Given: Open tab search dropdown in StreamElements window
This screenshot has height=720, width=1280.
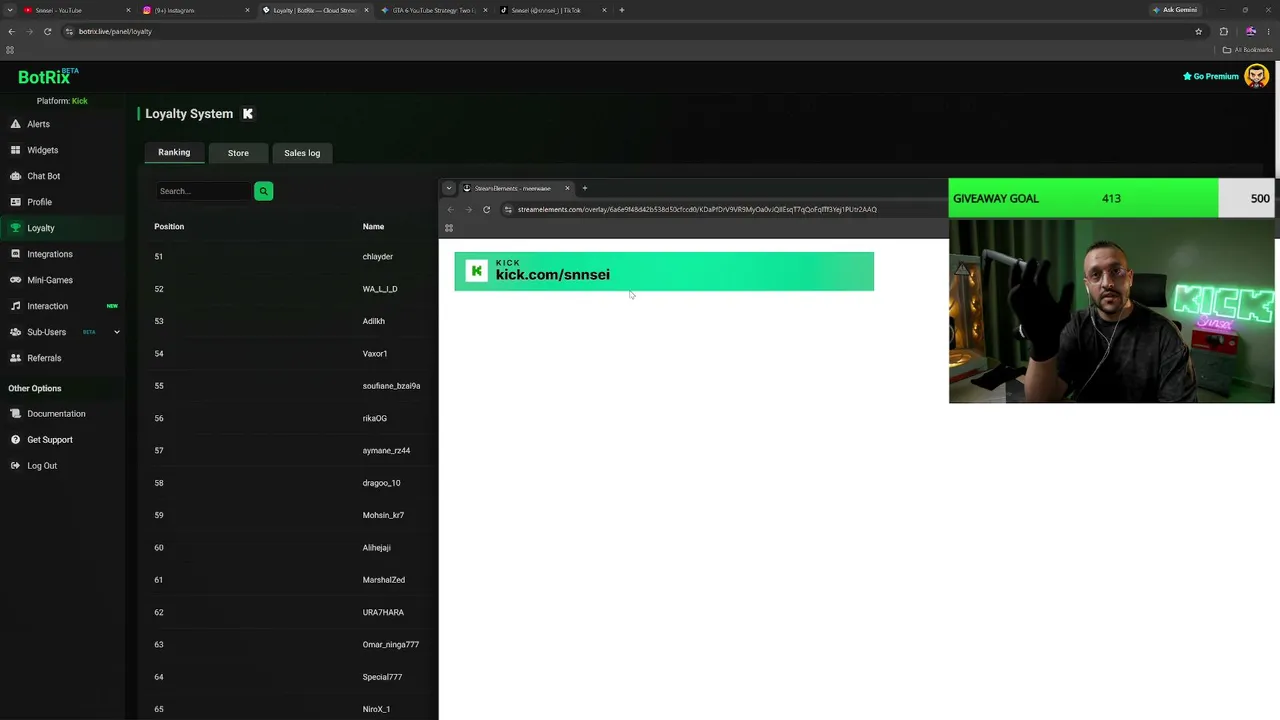Looking at the screenshot, I should (x=449, y=188).
